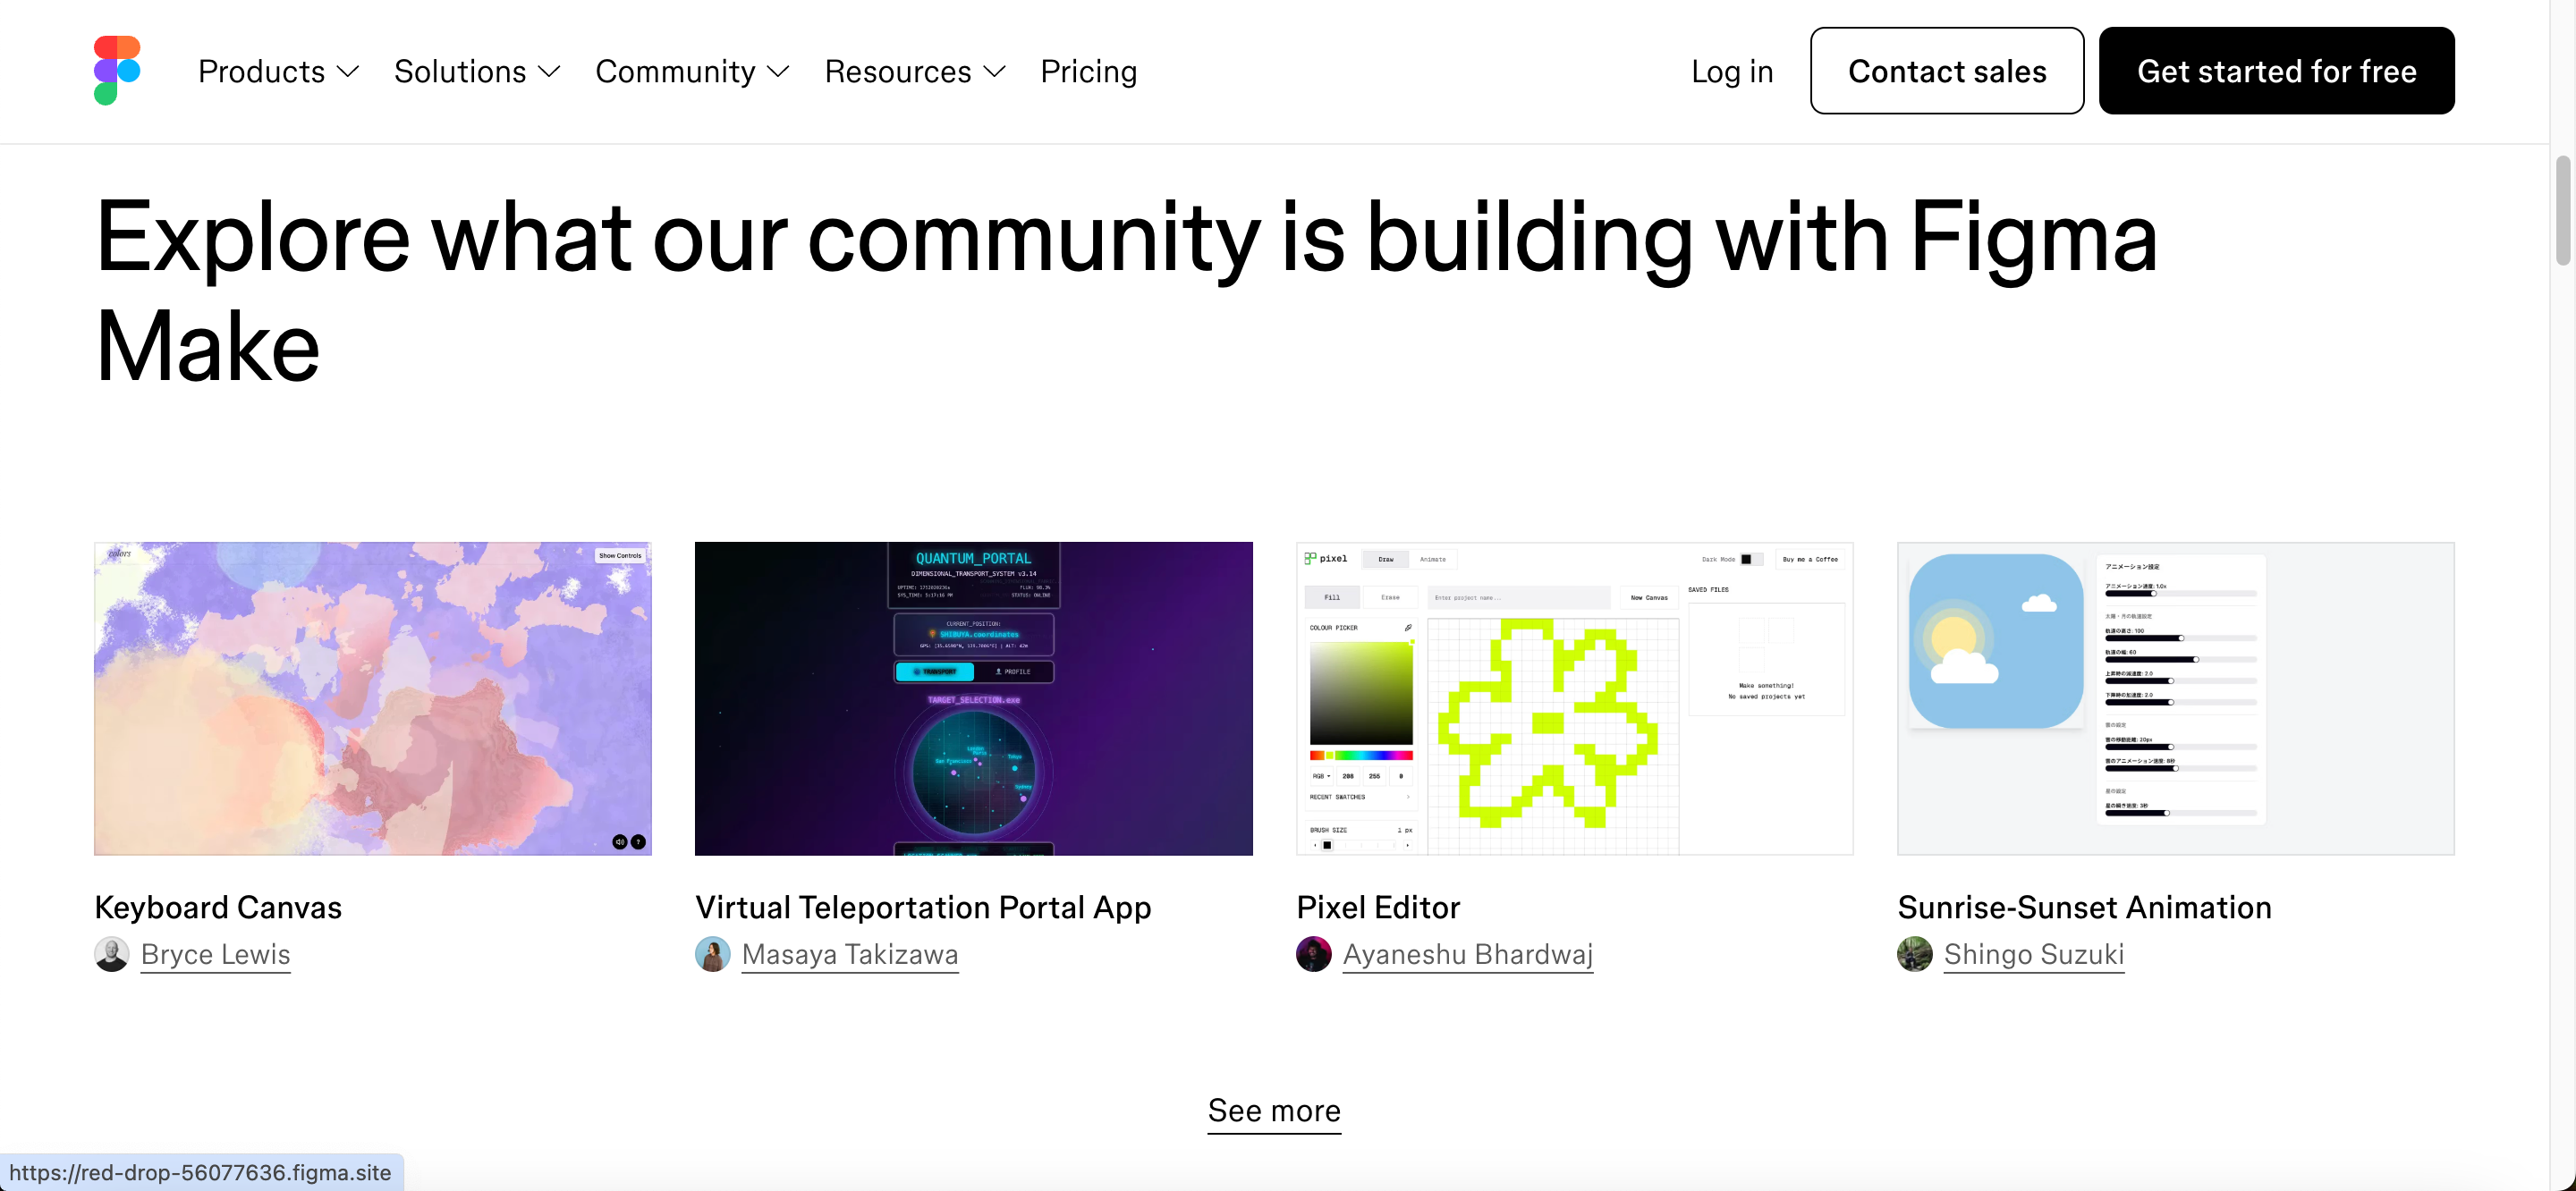
Task: Click the Figma logo icon
Action: pyautogui.click(x=117, y=70)
